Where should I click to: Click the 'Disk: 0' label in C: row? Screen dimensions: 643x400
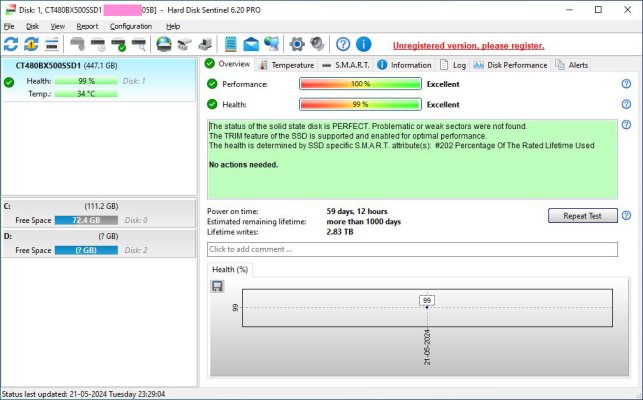pyautogui.click(x=136, y=220)
